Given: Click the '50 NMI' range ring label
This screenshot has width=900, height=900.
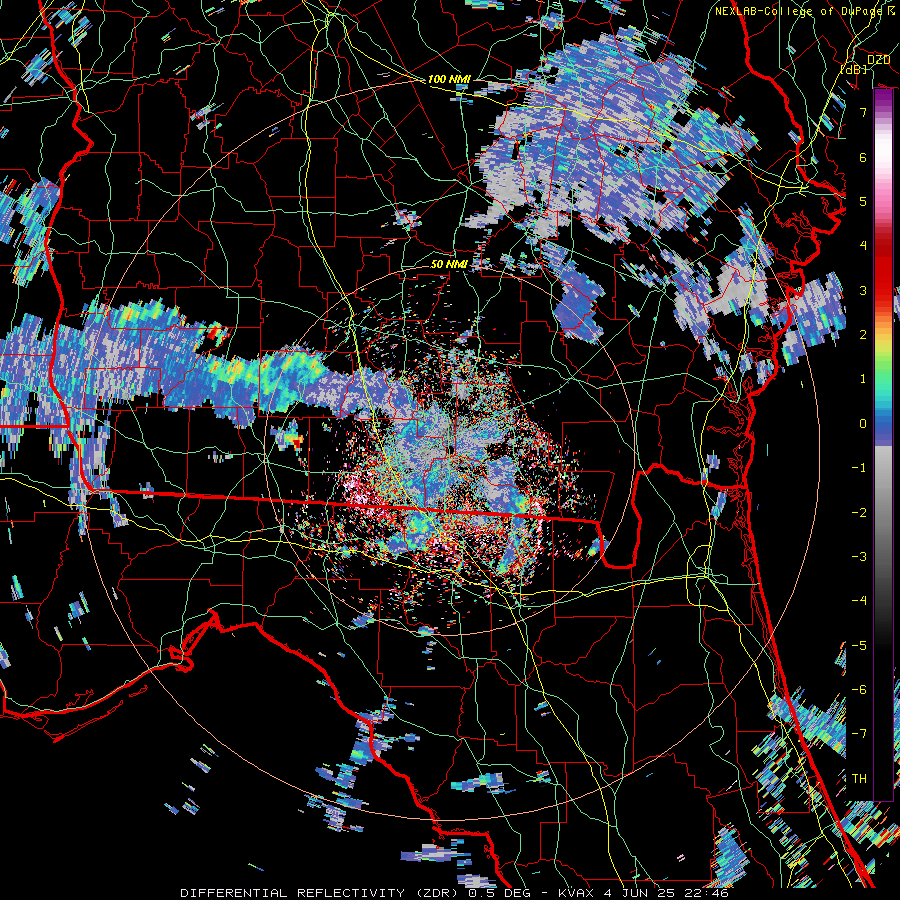Looking at the screenshot, I should pos(449,264).
